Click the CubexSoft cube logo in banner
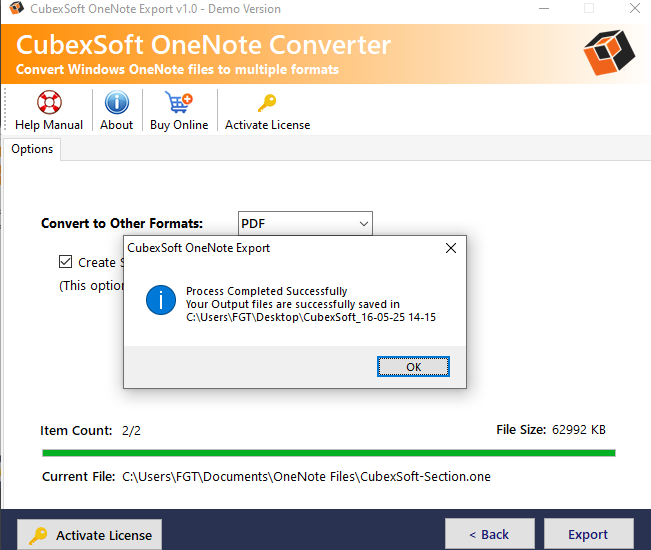The height and width of the screenshot is (550, 651). 609,53
